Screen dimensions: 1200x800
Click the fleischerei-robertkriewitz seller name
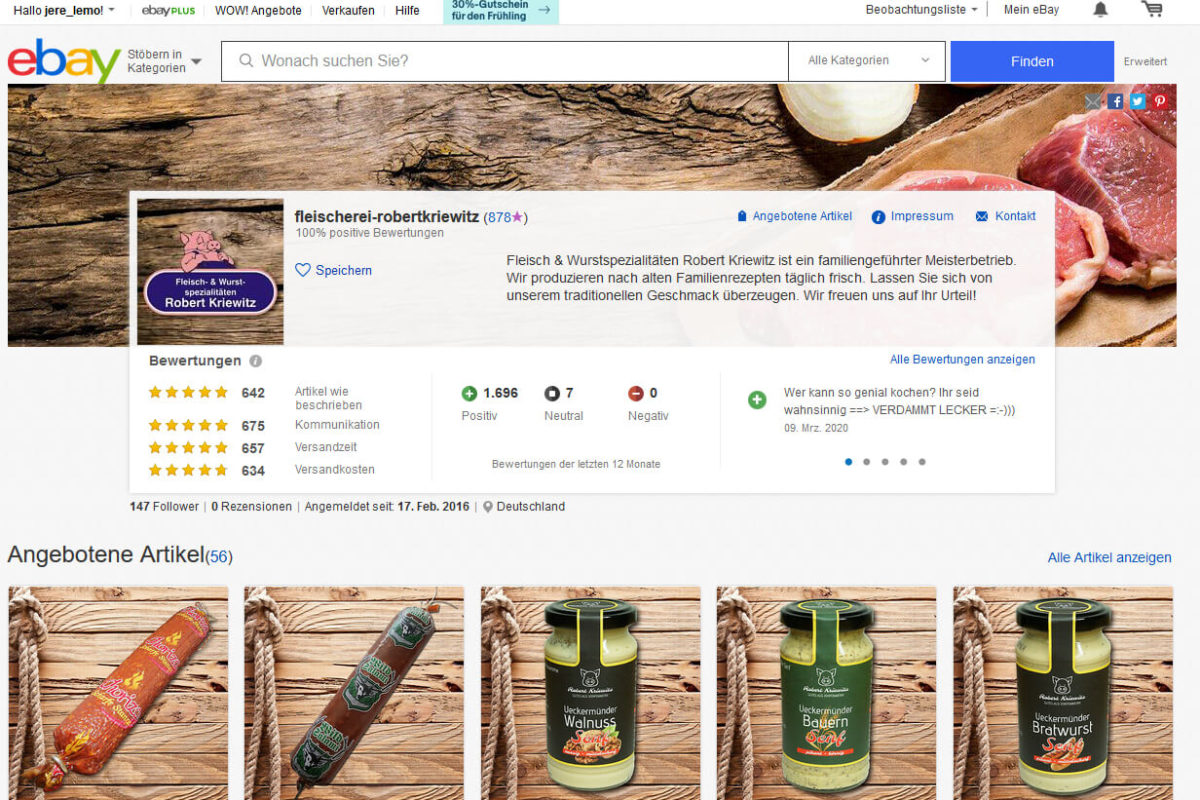(x=387, y=216)
